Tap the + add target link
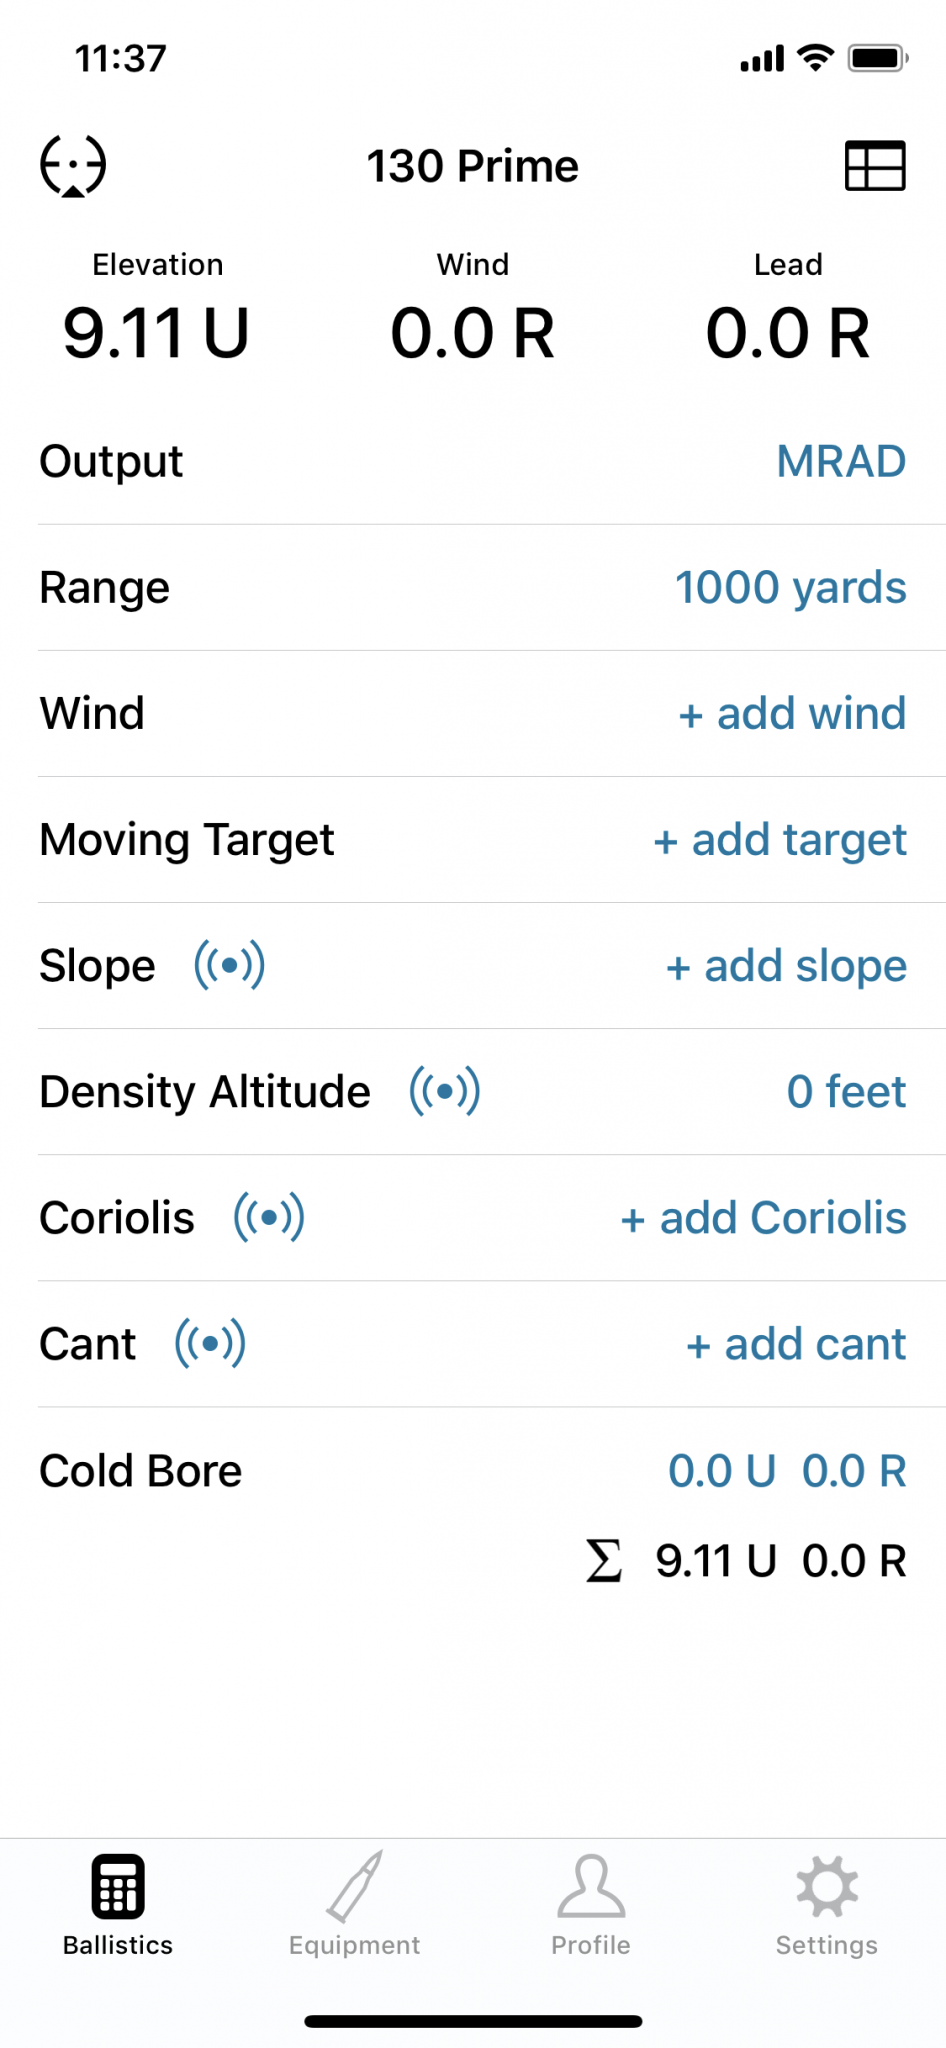 tap(780, 840)
